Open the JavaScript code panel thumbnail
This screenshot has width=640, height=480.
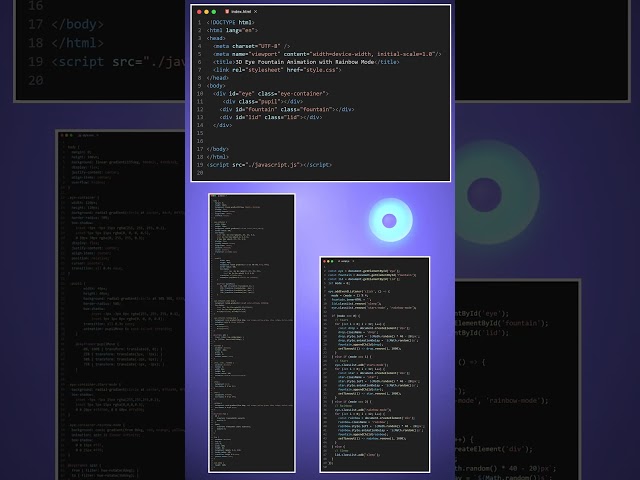point(375,364)
